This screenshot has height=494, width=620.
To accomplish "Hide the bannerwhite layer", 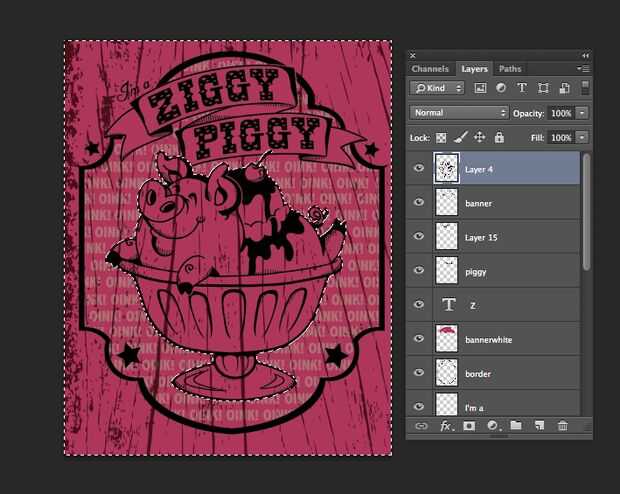I will point(419,339).
